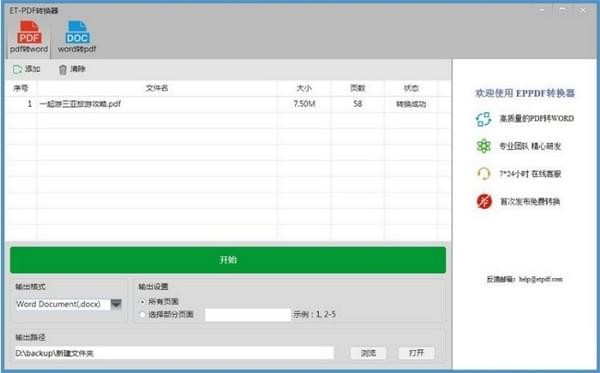
Task: Click the 状态 column header
Action: 411,88
